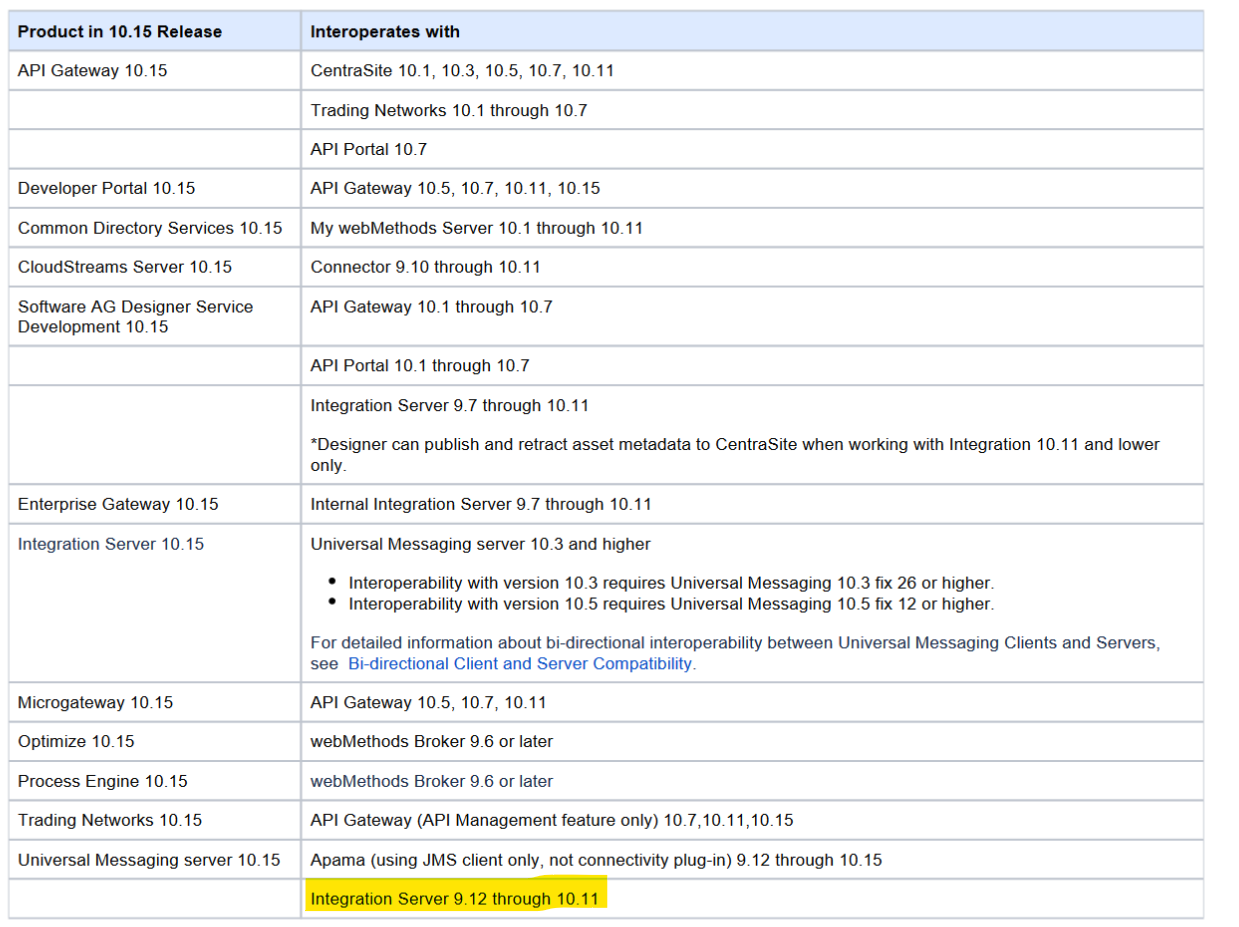This screenshot has width=1239, height=927.
Task: Click the bullet about Universal Messaging 10.5 fix 12
Action: click(671, 604)
